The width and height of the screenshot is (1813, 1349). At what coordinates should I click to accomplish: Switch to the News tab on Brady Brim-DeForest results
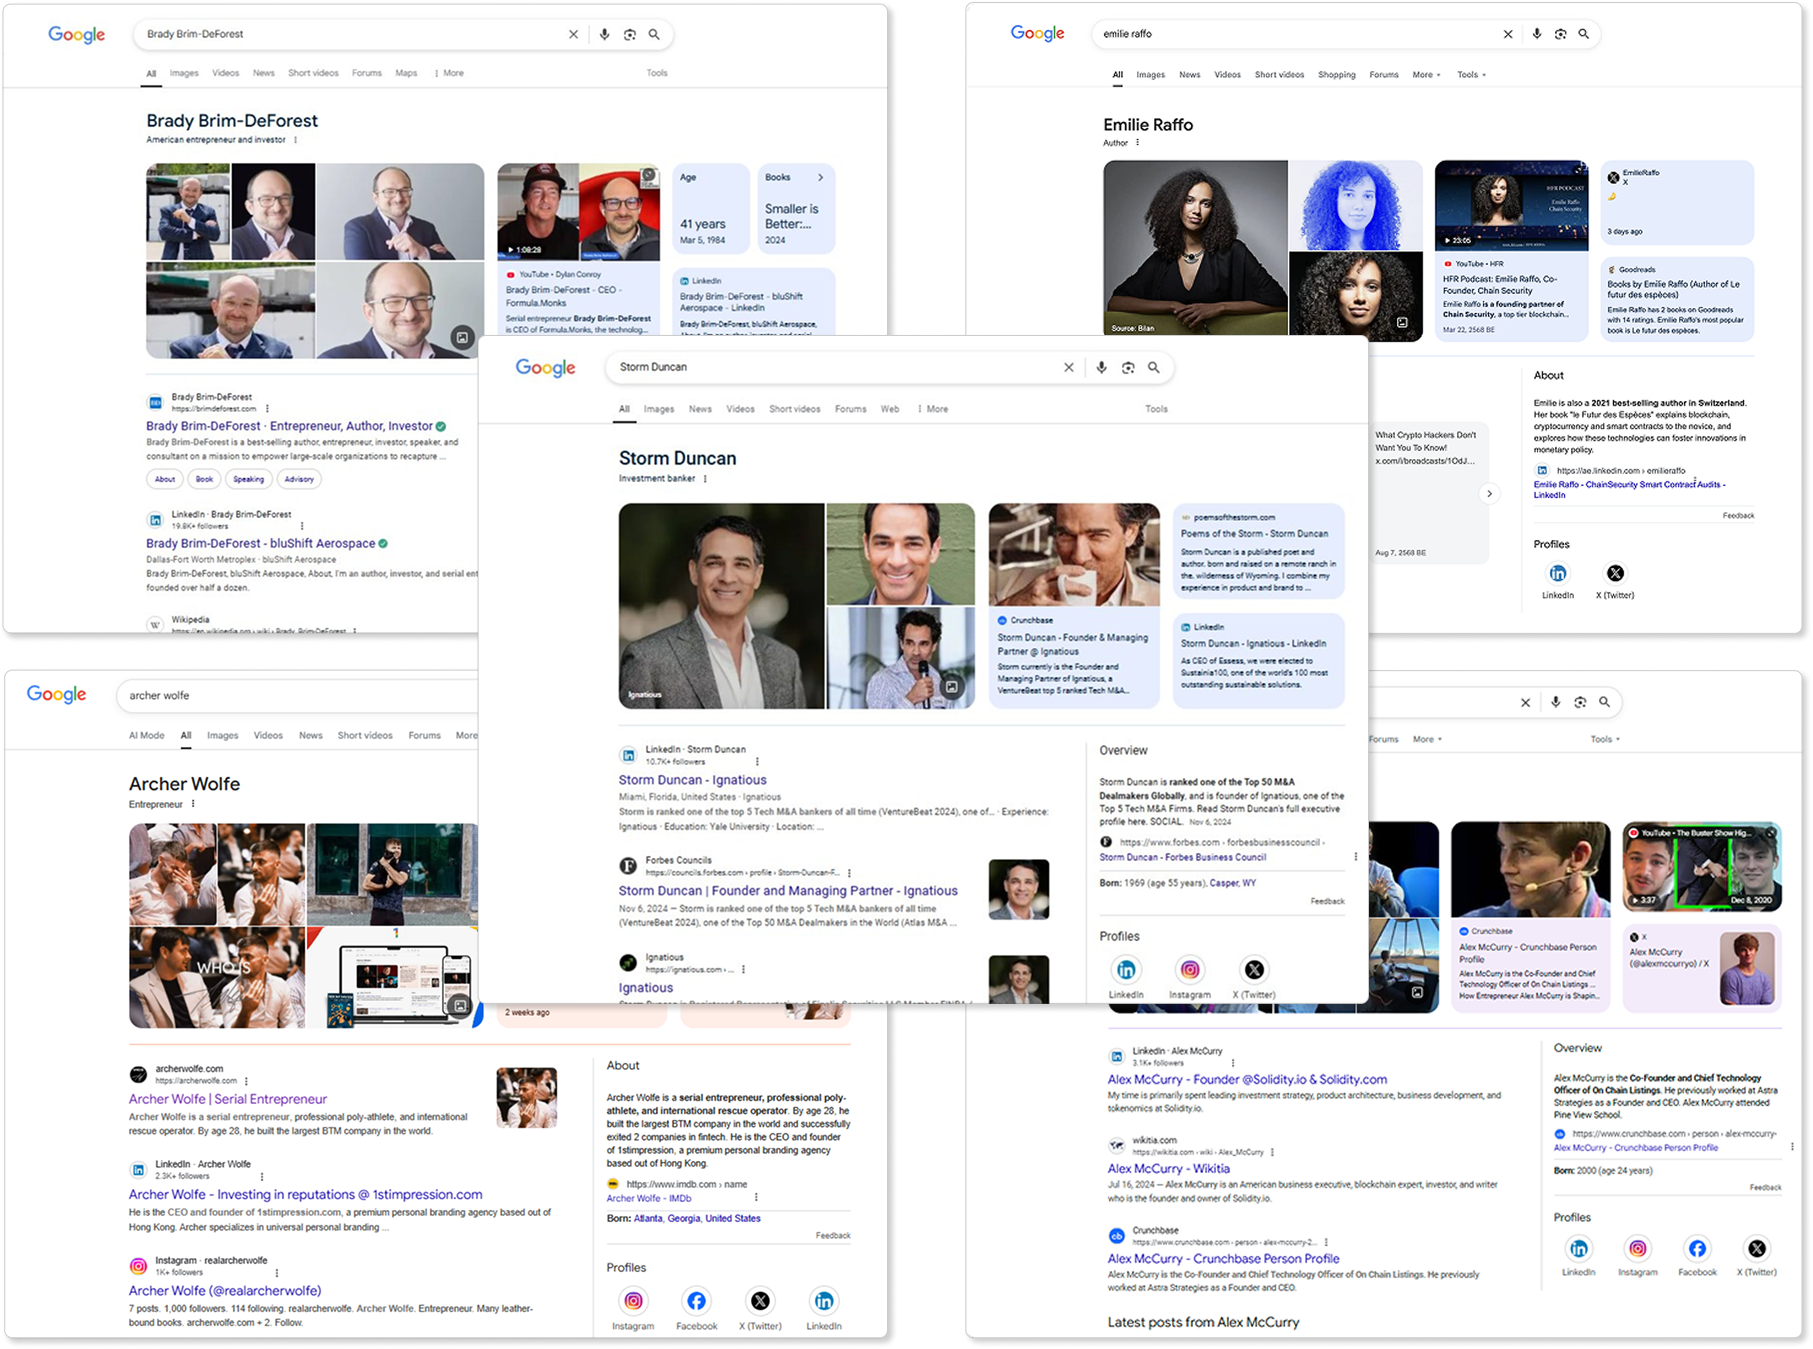263,72
